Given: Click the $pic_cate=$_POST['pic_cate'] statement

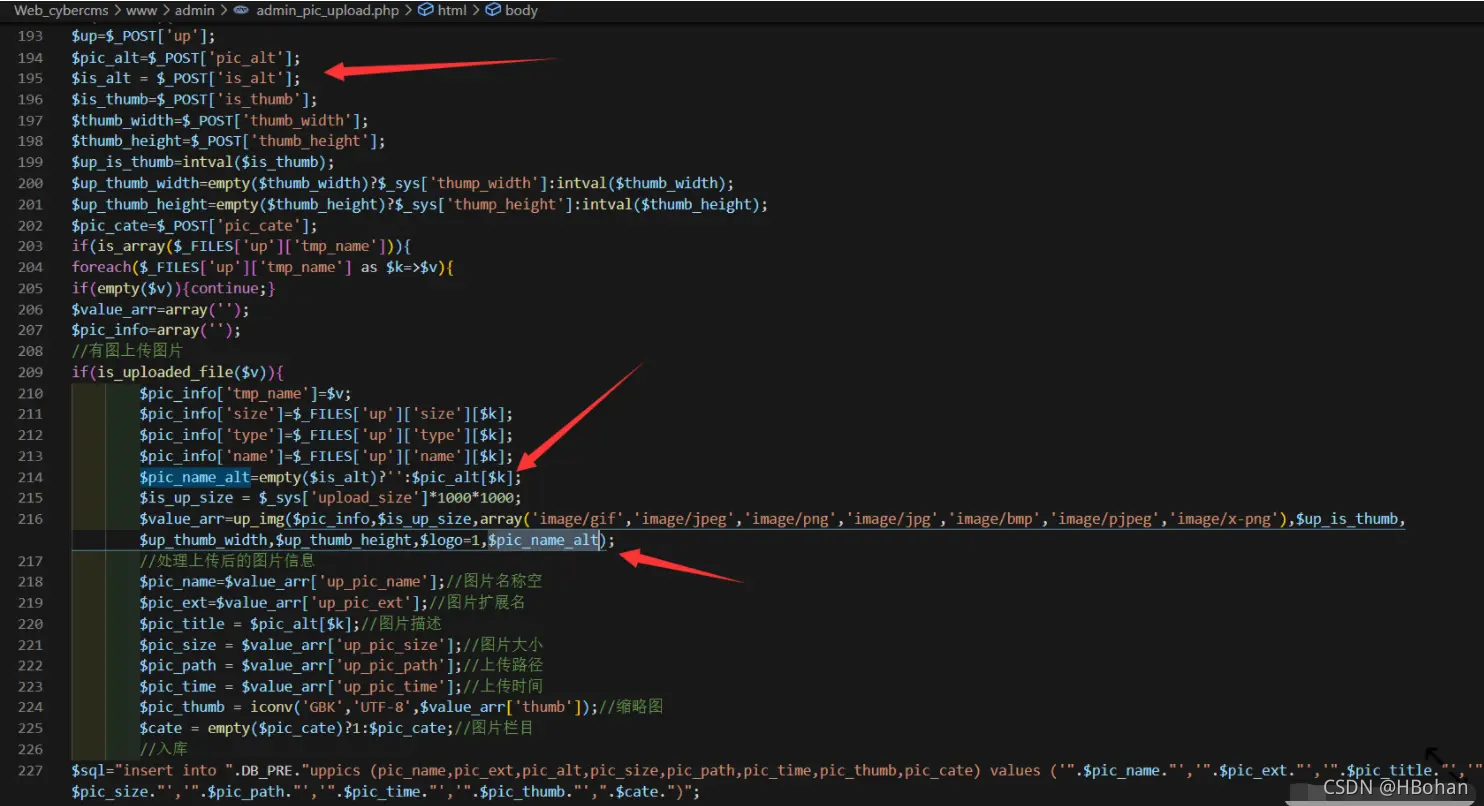Looking at the screenshot, I should point(194,225).
